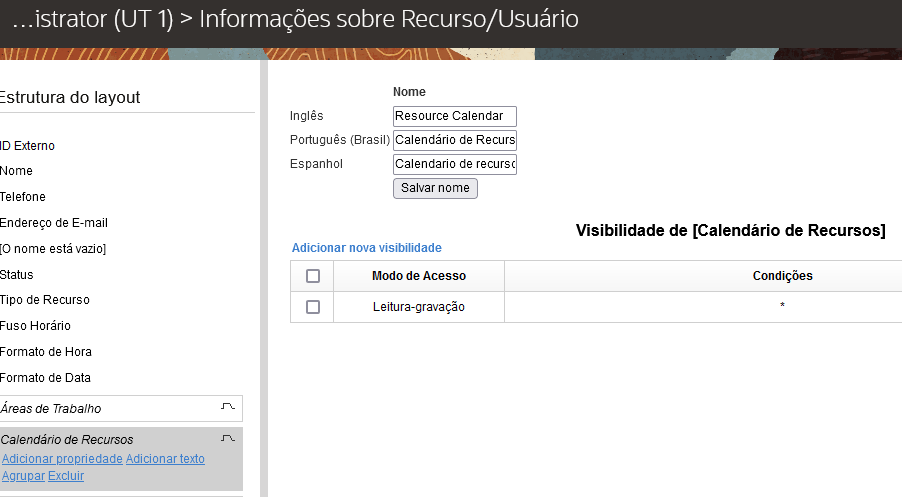Screen dimensions: 902x497
Task: Select the Calendário de Recursos tab section
Action: (121, 459)
